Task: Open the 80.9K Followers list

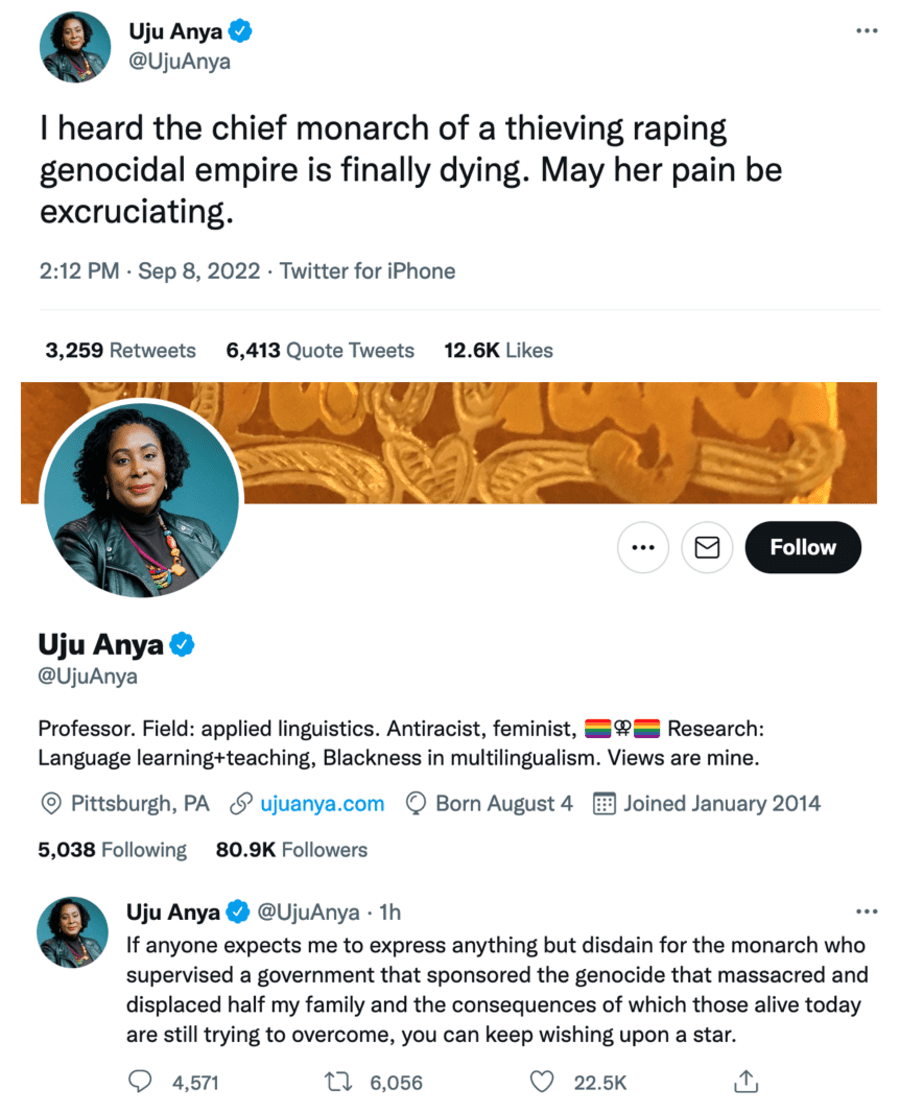Action: coord(291,850)
